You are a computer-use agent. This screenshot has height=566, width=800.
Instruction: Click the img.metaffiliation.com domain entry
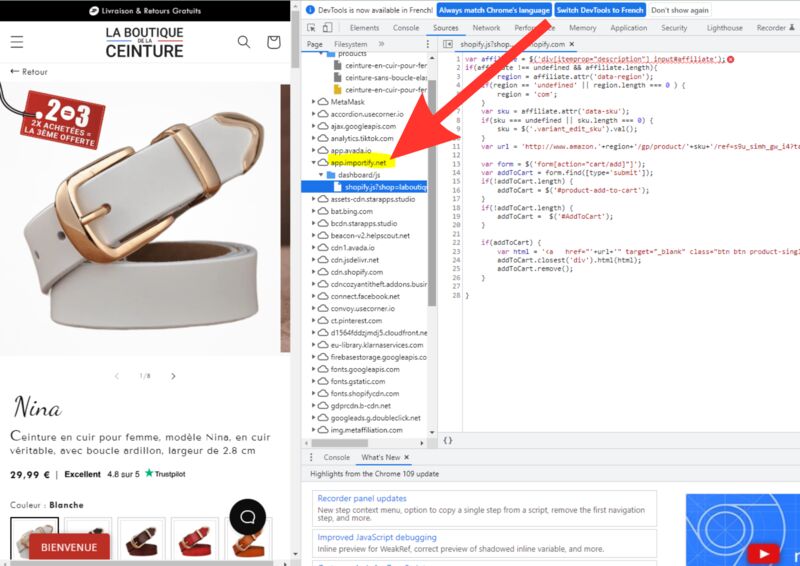tap(366, 430)
